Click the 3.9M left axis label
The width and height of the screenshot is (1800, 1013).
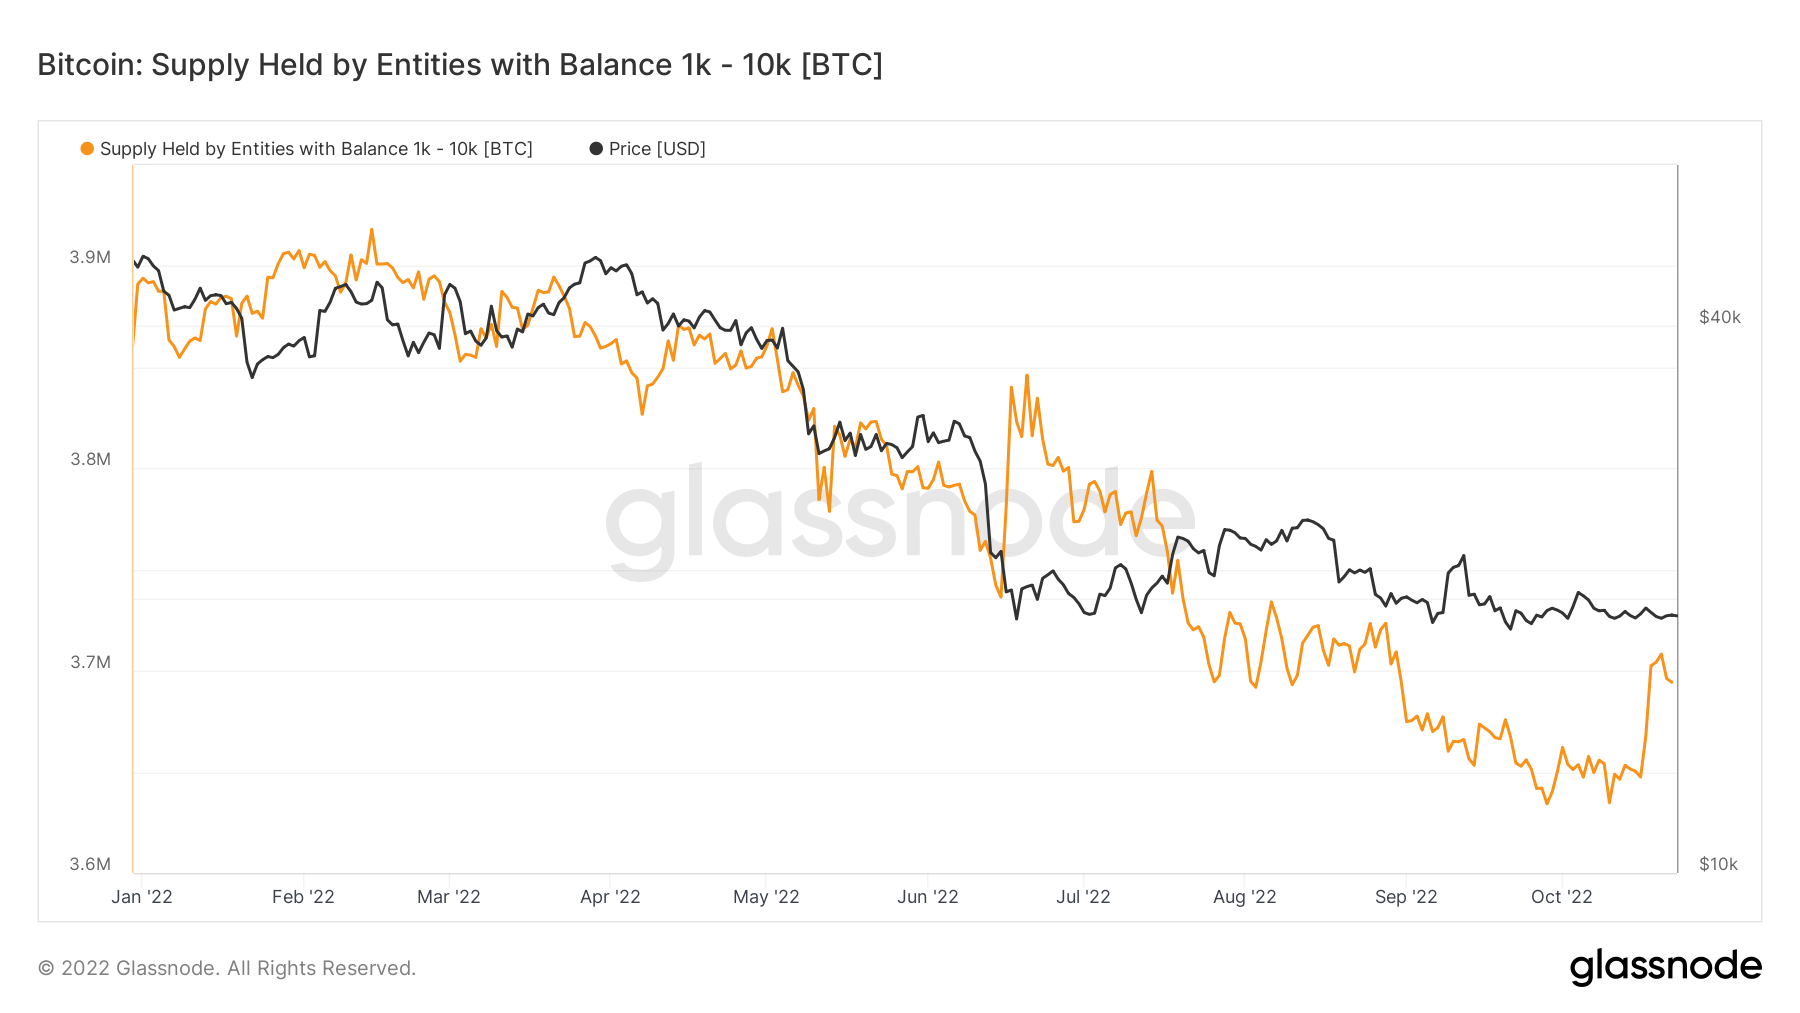90,258
